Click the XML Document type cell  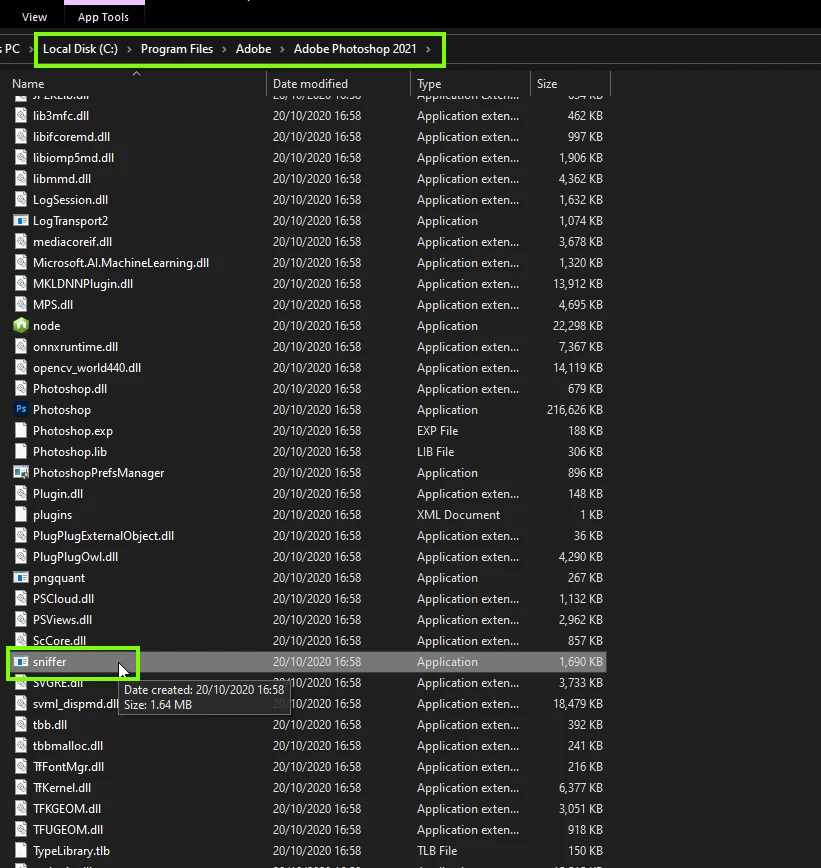[458, 515]
